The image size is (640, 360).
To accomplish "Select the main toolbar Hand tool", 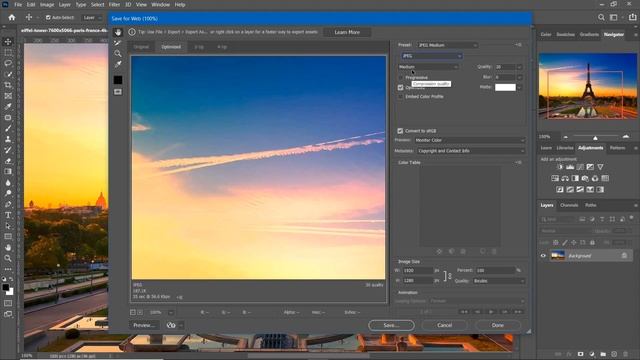I will (8, 247).
